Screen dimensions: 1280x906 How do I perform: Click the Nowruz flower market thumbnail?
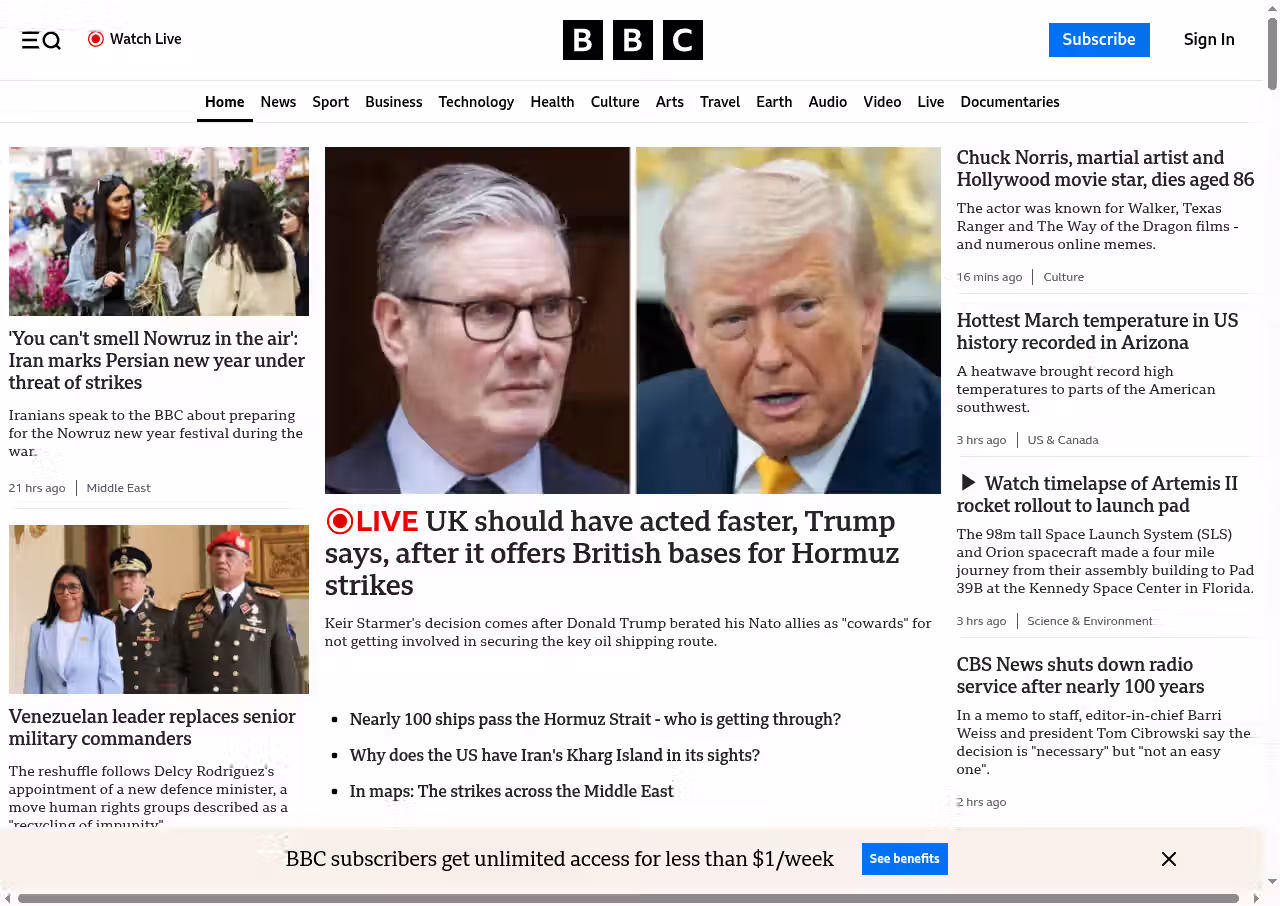(159, 231)
